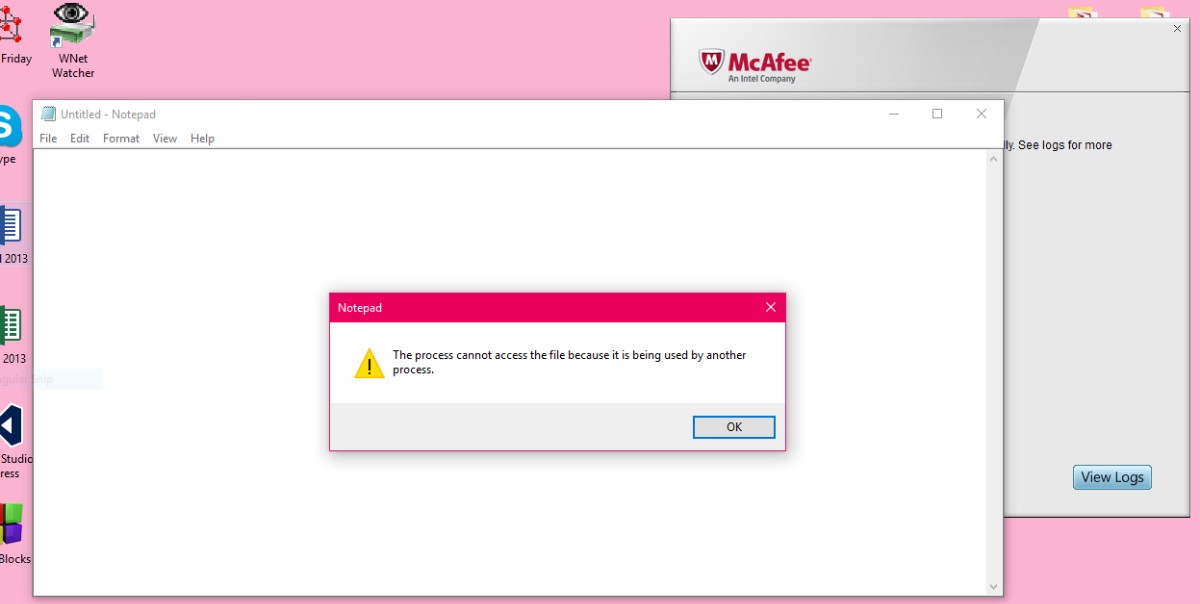
Task: Click the Notepad scrollbar down arrow
Action: (x=993, y=587)
